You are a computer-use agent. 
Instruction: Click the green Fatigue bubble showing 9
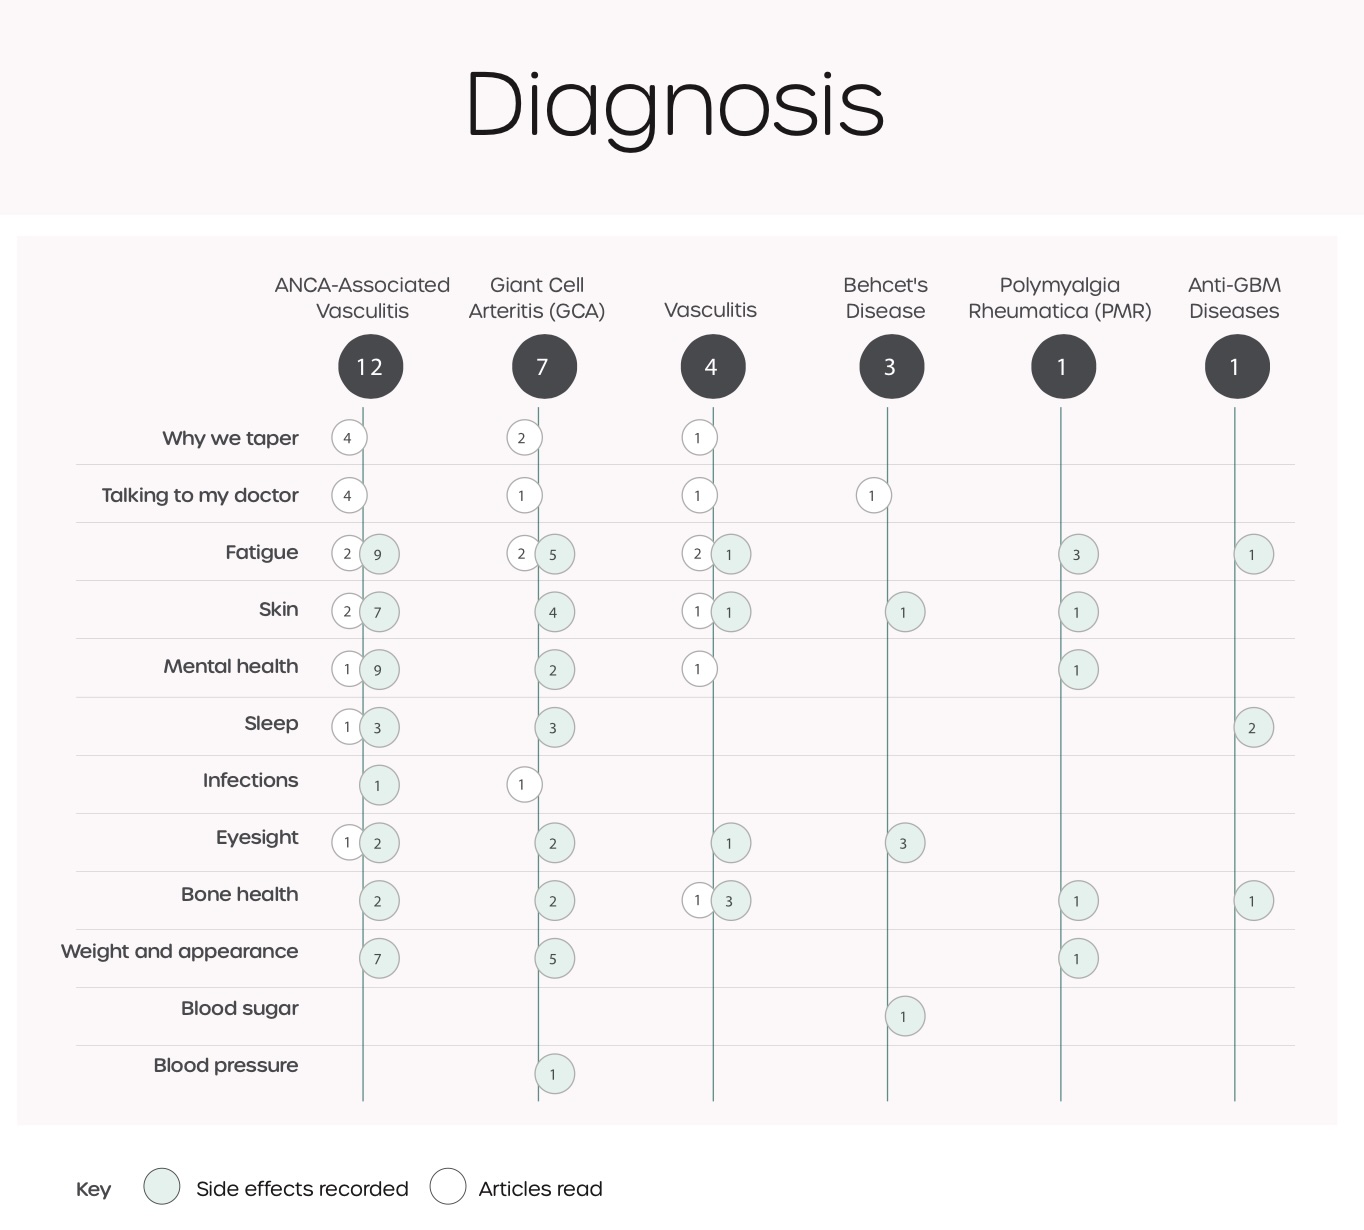379,554
